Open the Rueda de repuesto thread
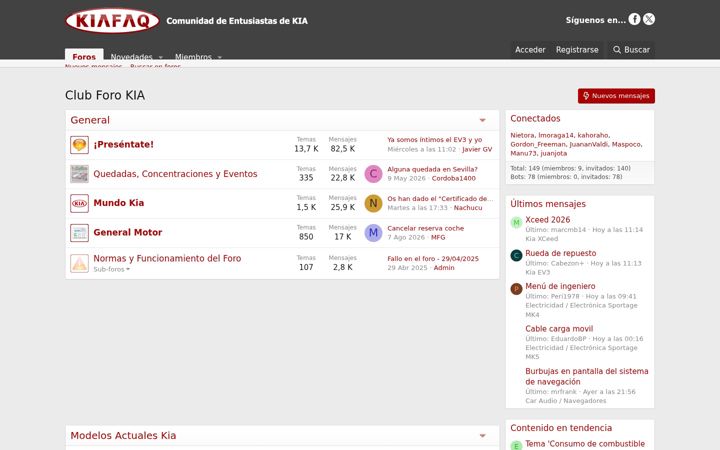This screenshot has height=450, width=720. (x=561, y=253)
